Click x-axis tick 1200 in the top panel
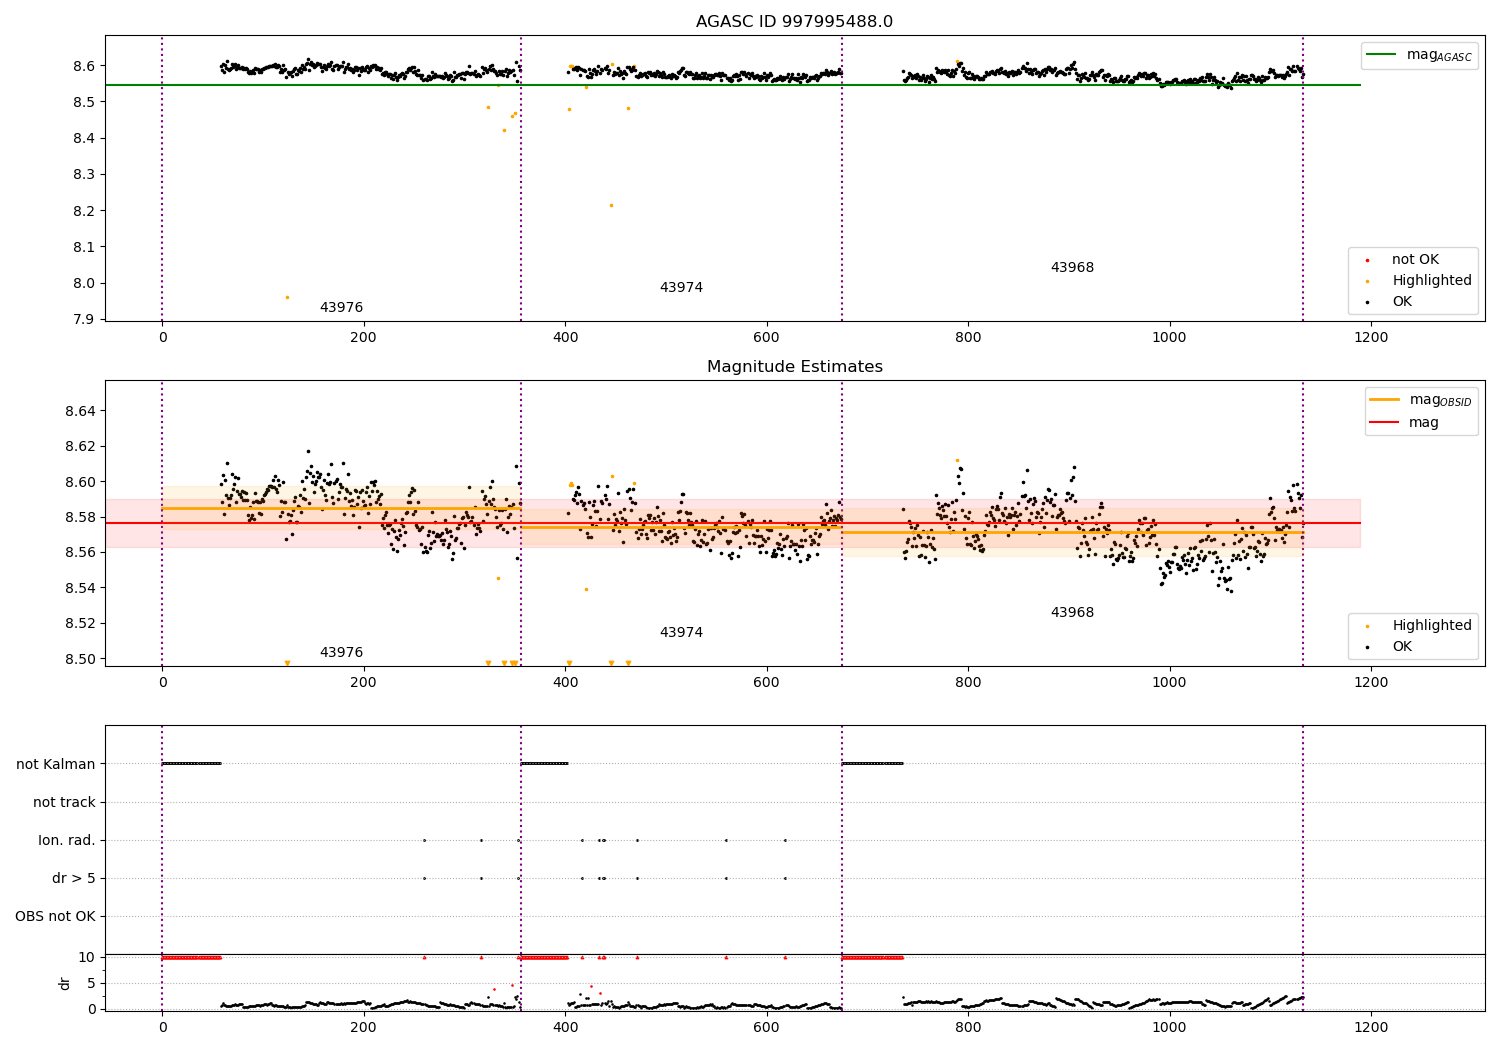Viewport: 1500px width, 1050px height. coord(1371,338)
